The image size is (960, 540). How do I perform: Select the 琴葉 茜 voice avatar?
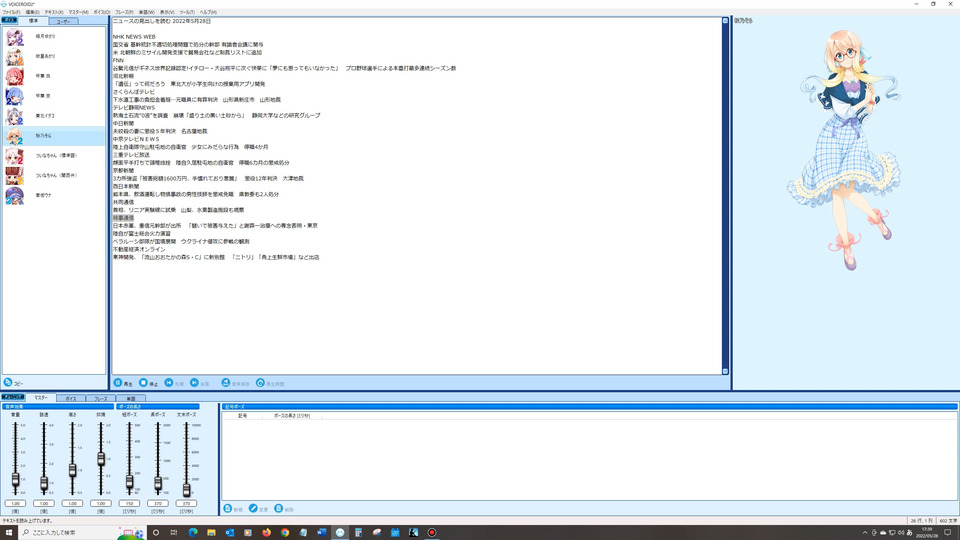coord(15,76)
